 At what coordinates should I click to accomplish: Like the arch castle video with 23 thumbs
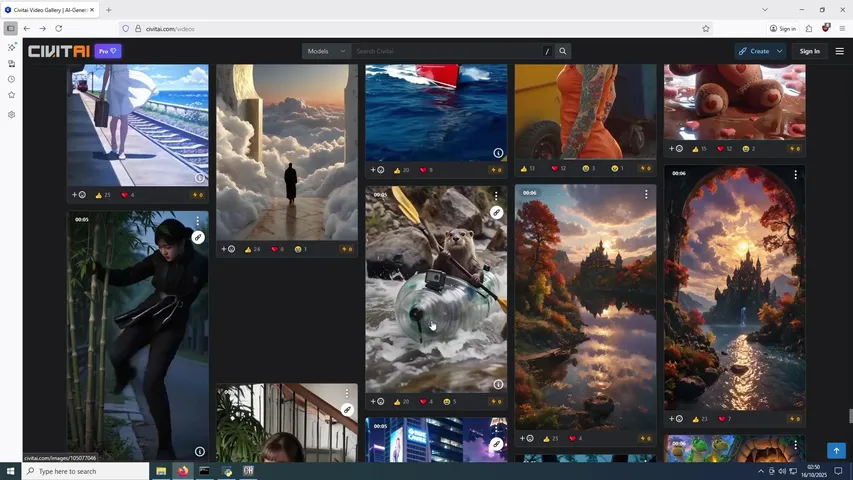click(700, 419)
